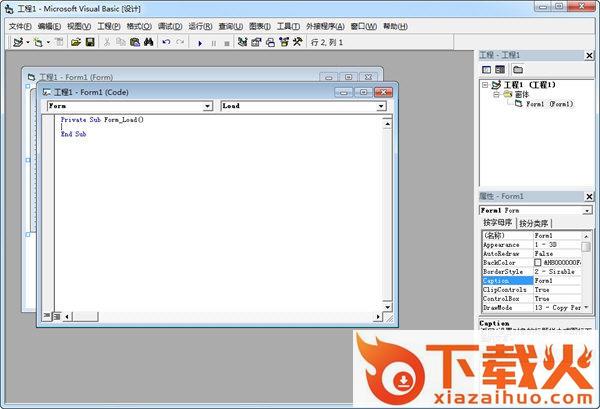
Task: Open the 工具(T) menu
Action: [288, 26]
